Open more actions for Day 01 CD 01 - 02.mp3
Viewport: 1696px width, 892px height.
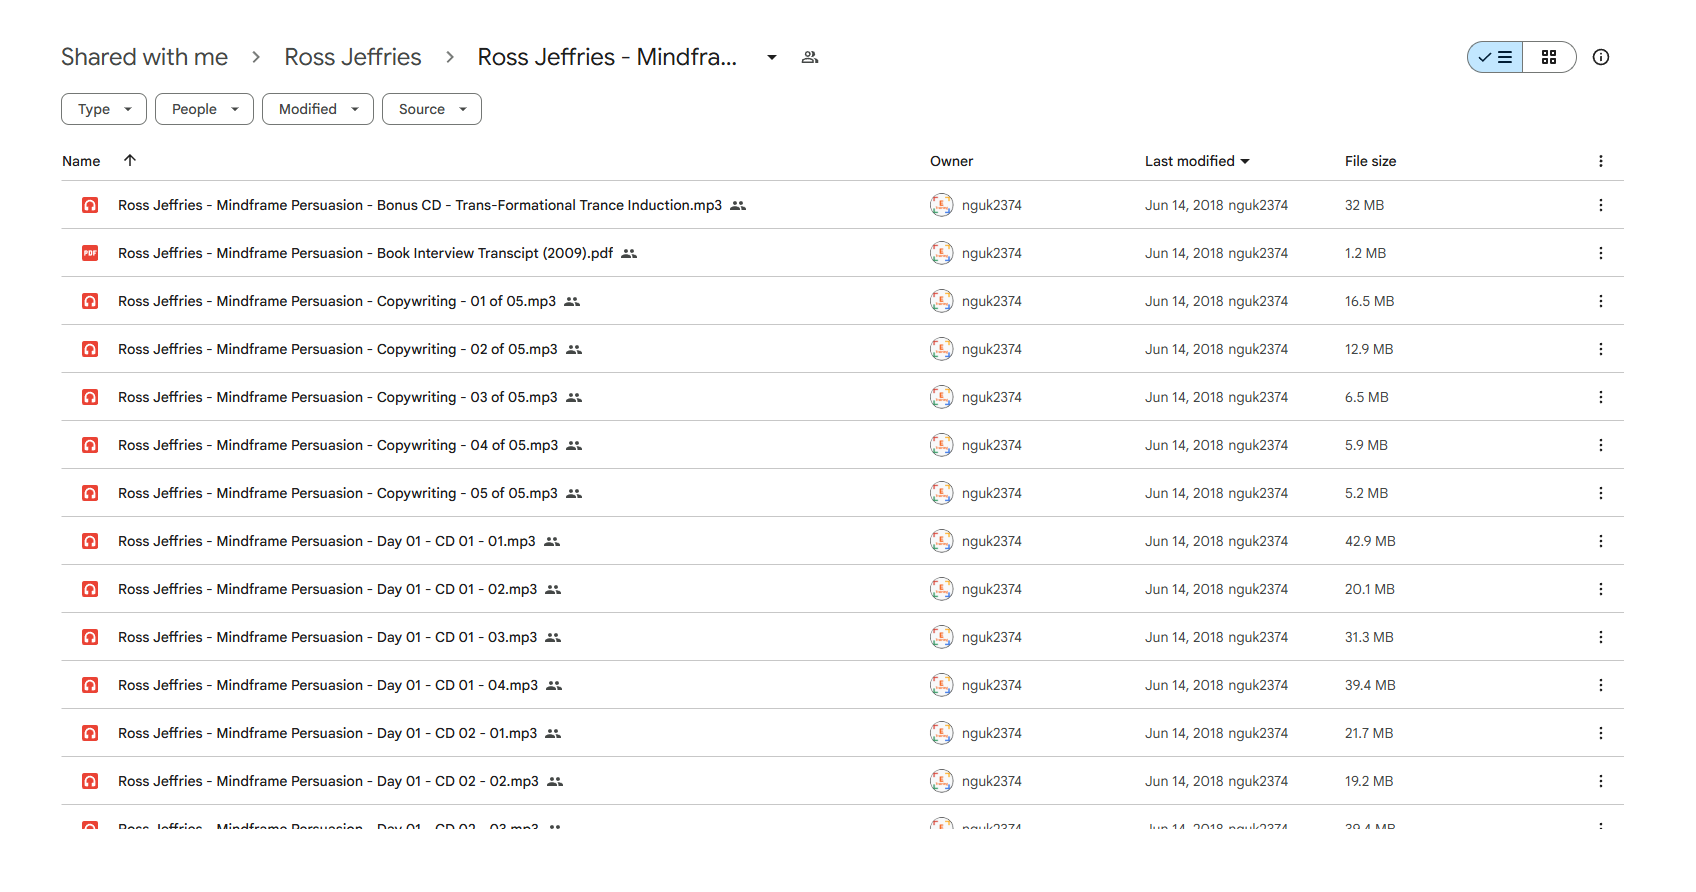click(1601, 589)
